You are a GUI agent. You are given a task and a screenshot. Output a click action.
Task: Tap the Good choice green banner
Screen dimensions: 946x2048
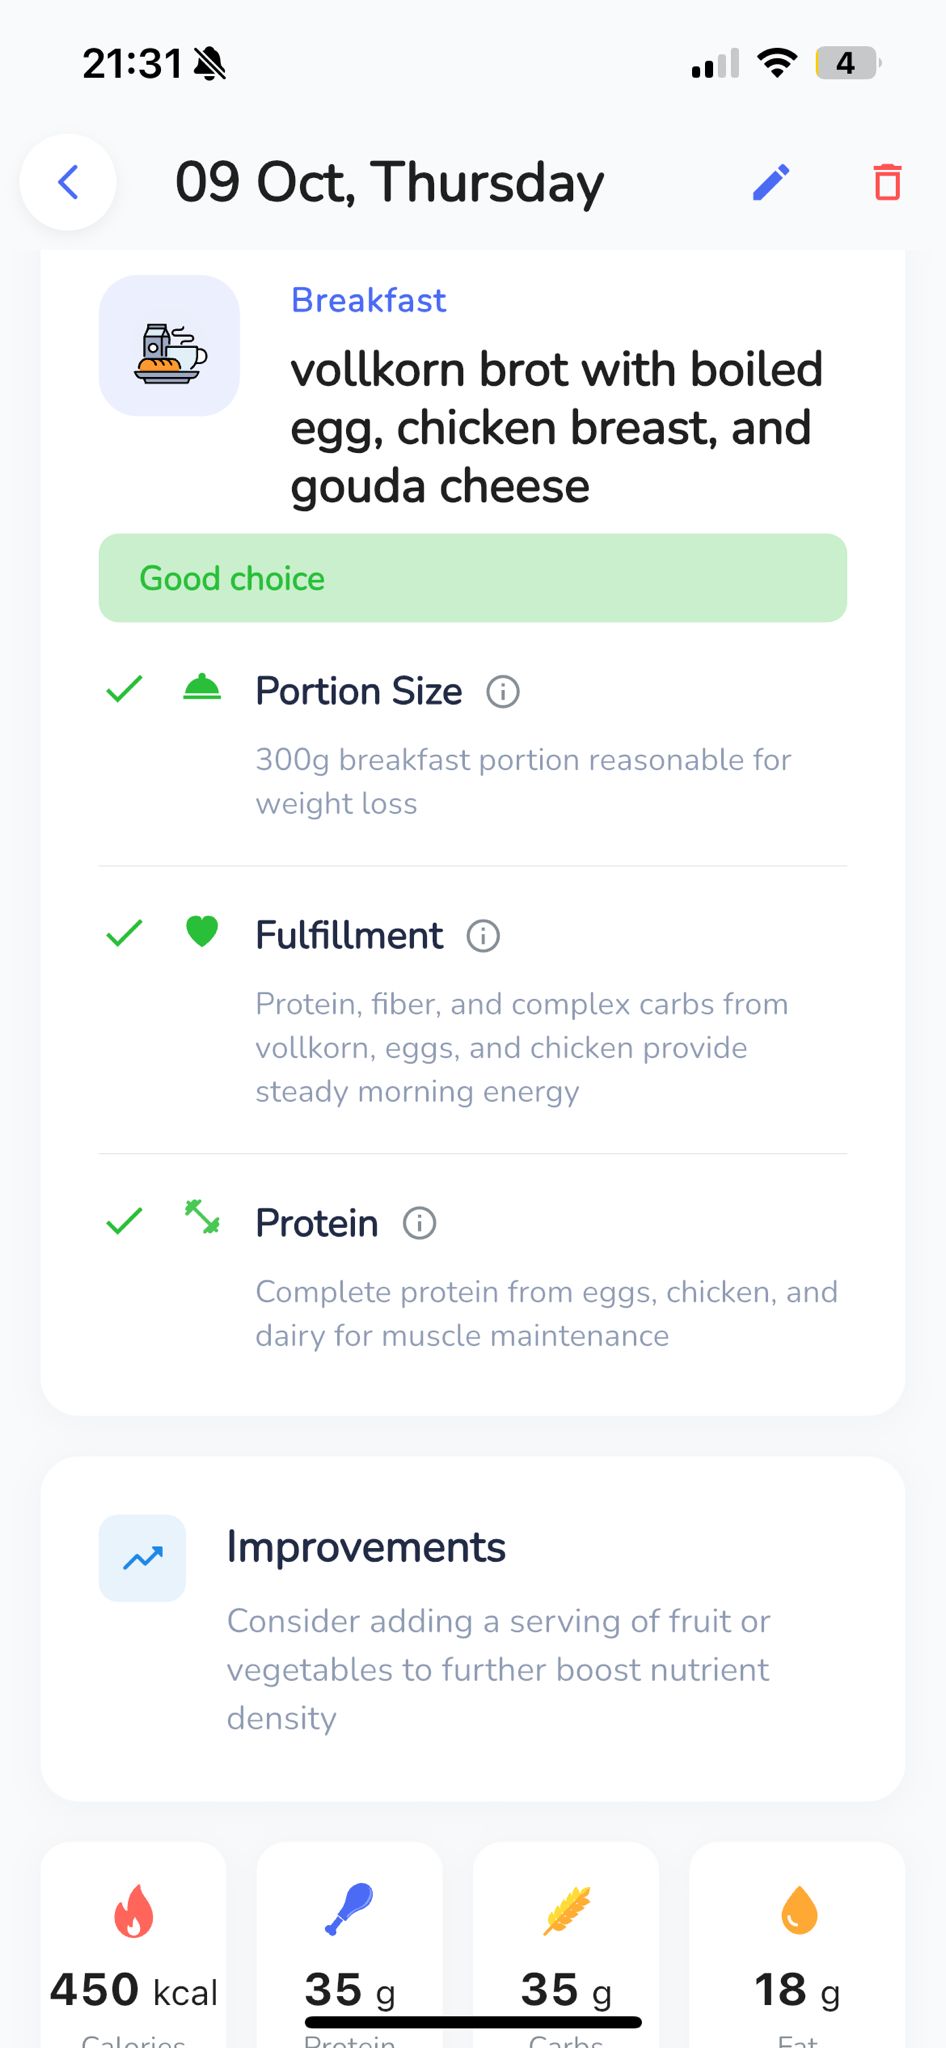click(472, 578)
